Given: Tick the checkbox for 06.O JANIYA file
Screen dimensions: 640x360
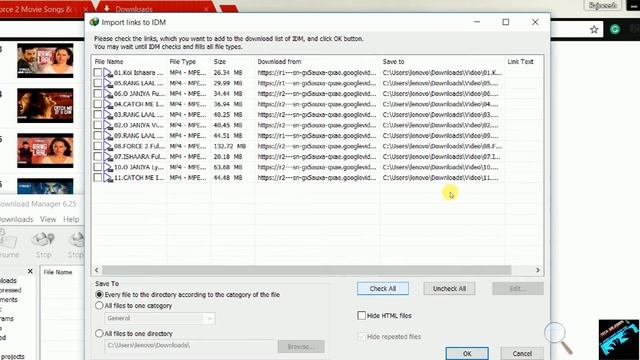Looking at the screenshot, I should pyautogui.click(x=98, y=94).
